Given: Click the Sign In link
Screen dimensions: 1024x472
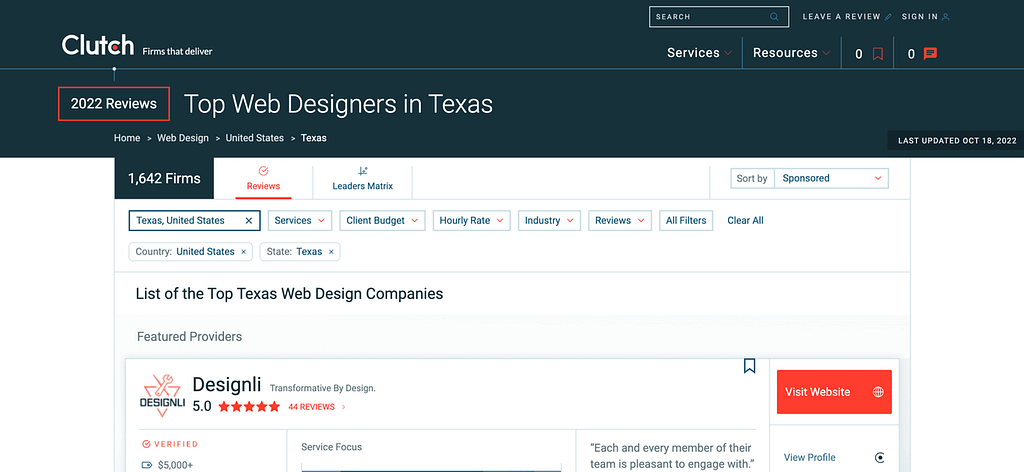Looking at the screenshot, I should (920, 17).
